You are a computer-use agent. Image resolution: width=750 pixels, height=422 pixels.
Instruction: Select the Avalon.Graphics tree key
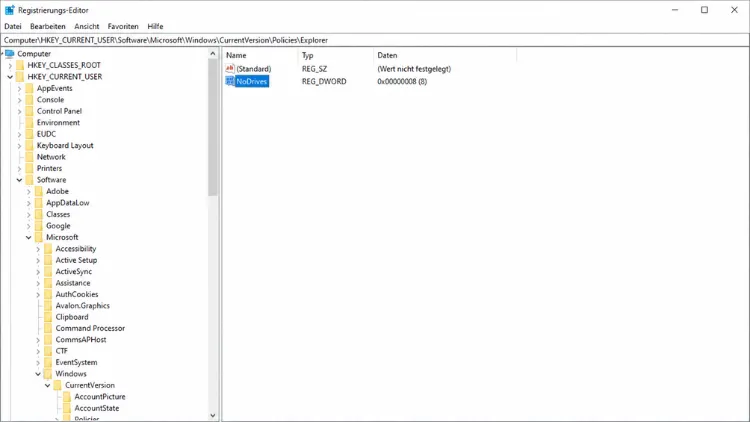coord(82,306)
